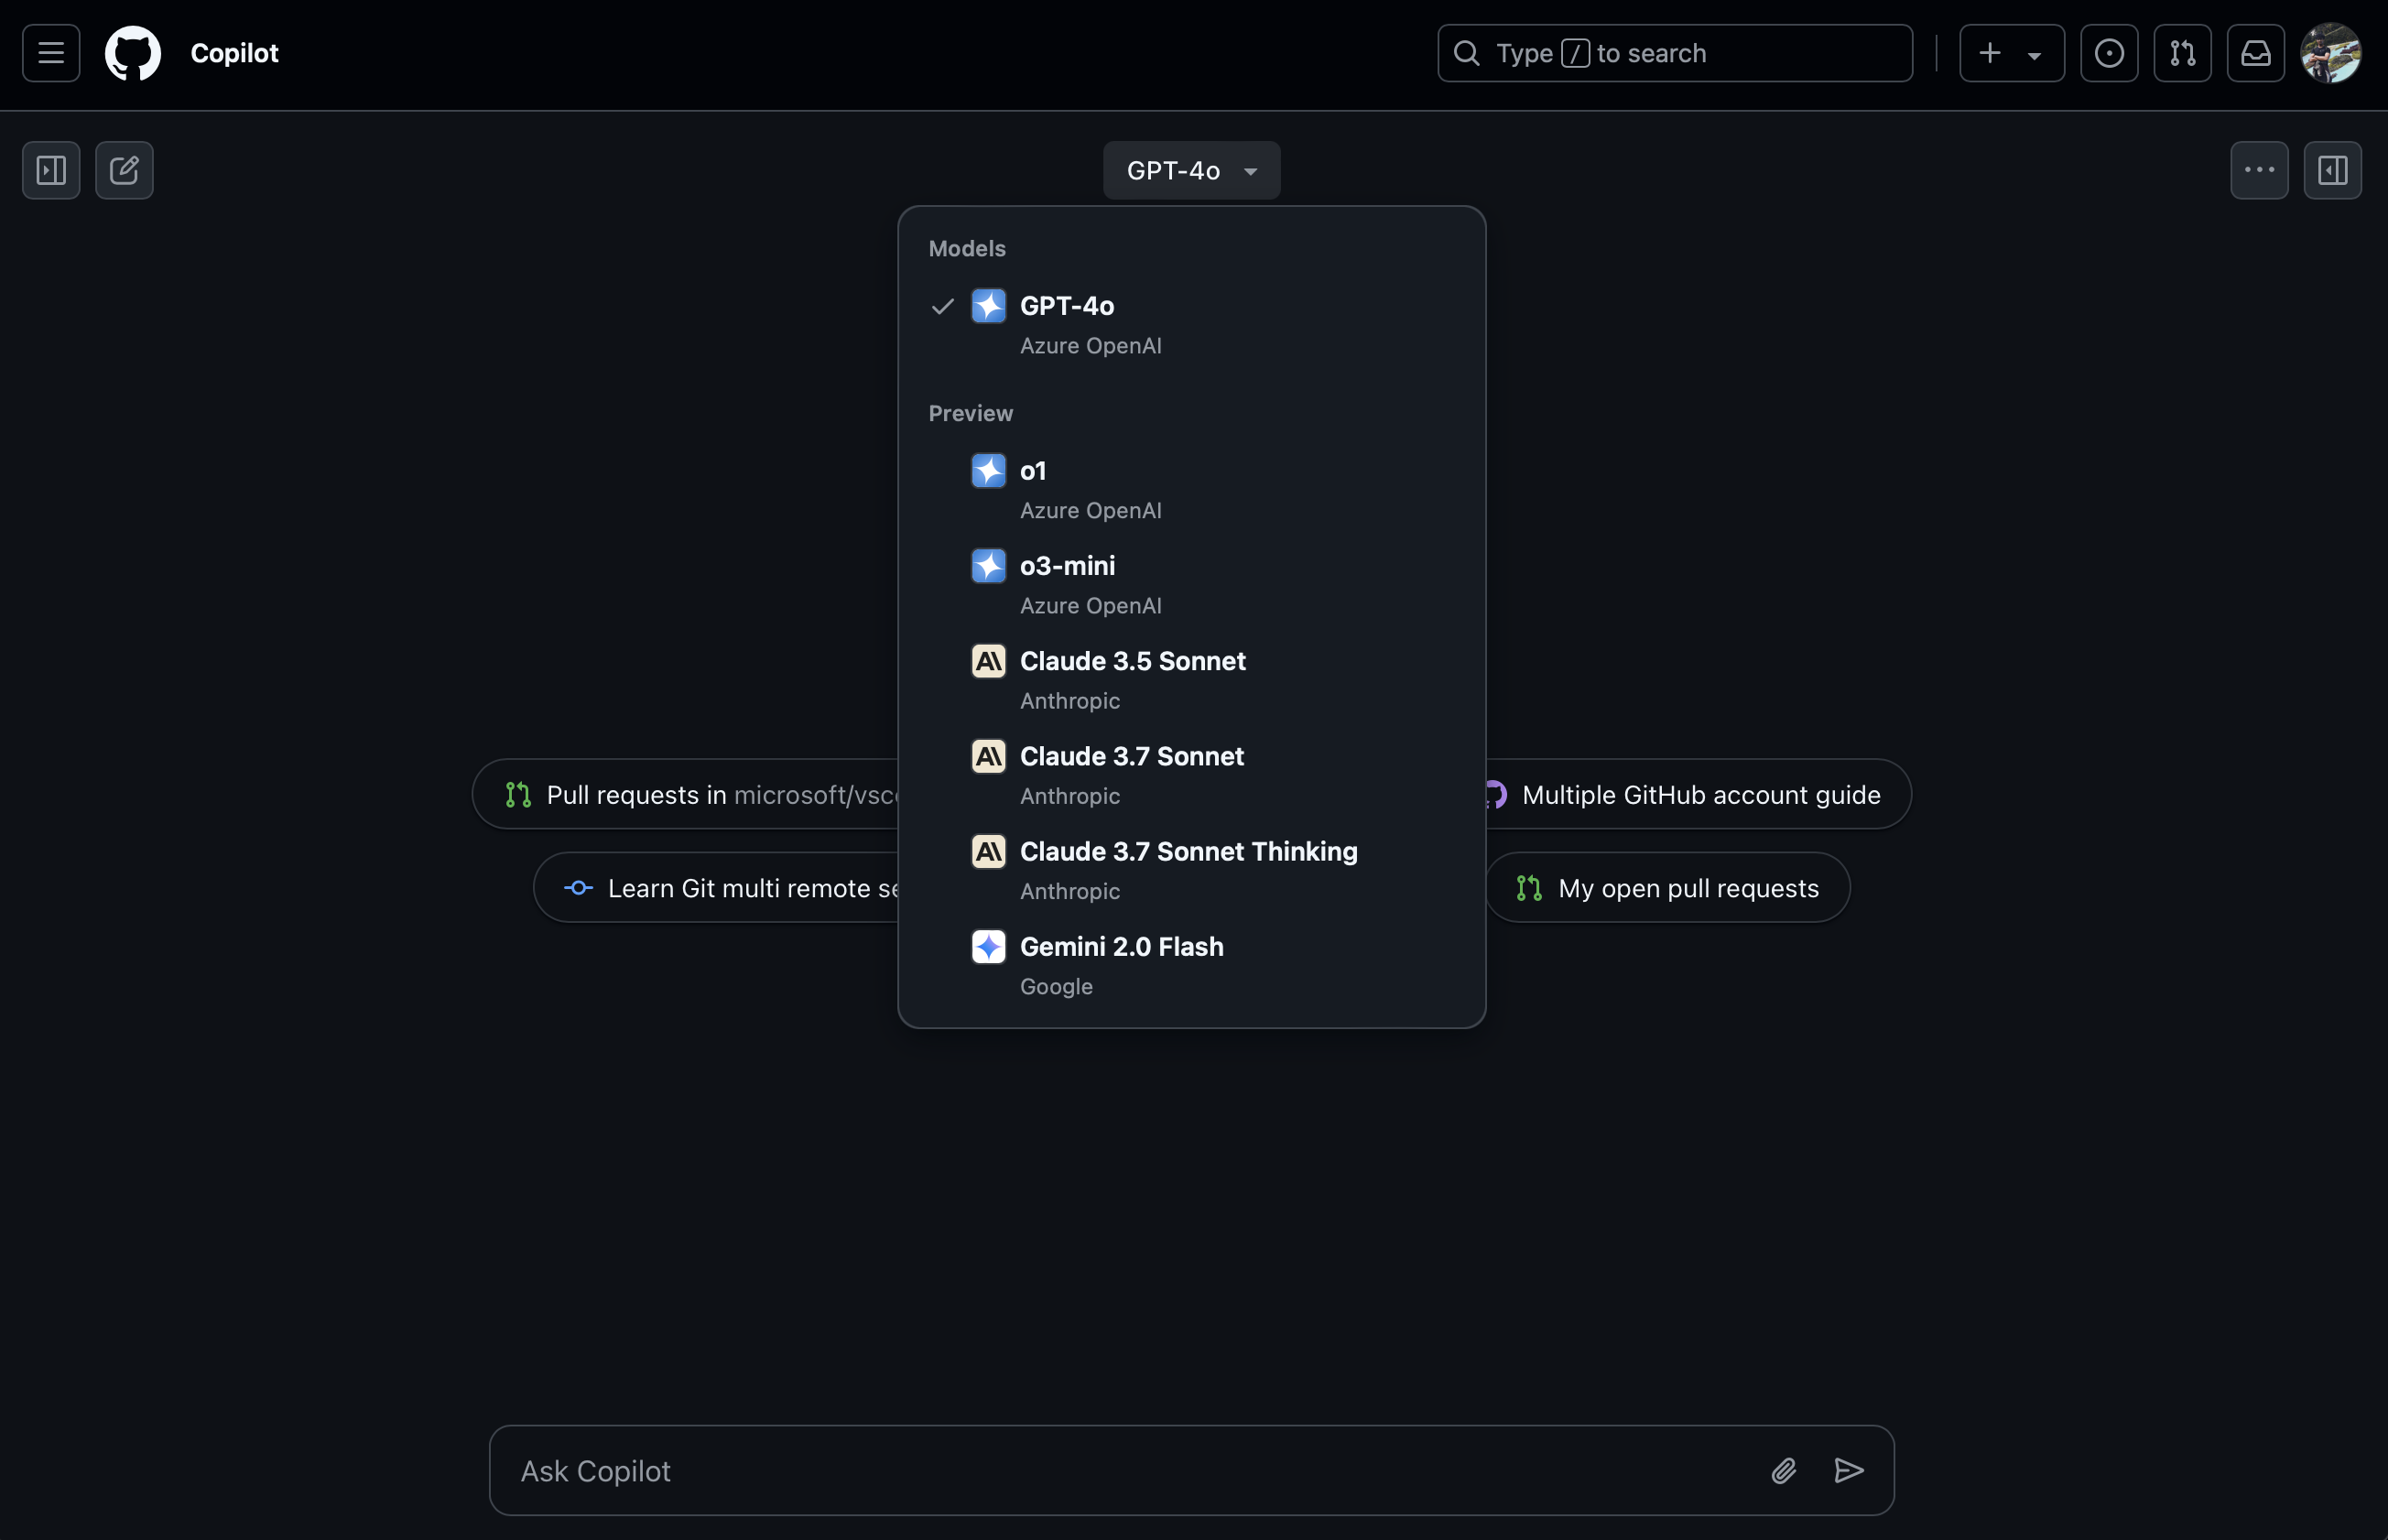Focus the 'Type / to search' field
2388x1540 pixels.
point(1675,53)
